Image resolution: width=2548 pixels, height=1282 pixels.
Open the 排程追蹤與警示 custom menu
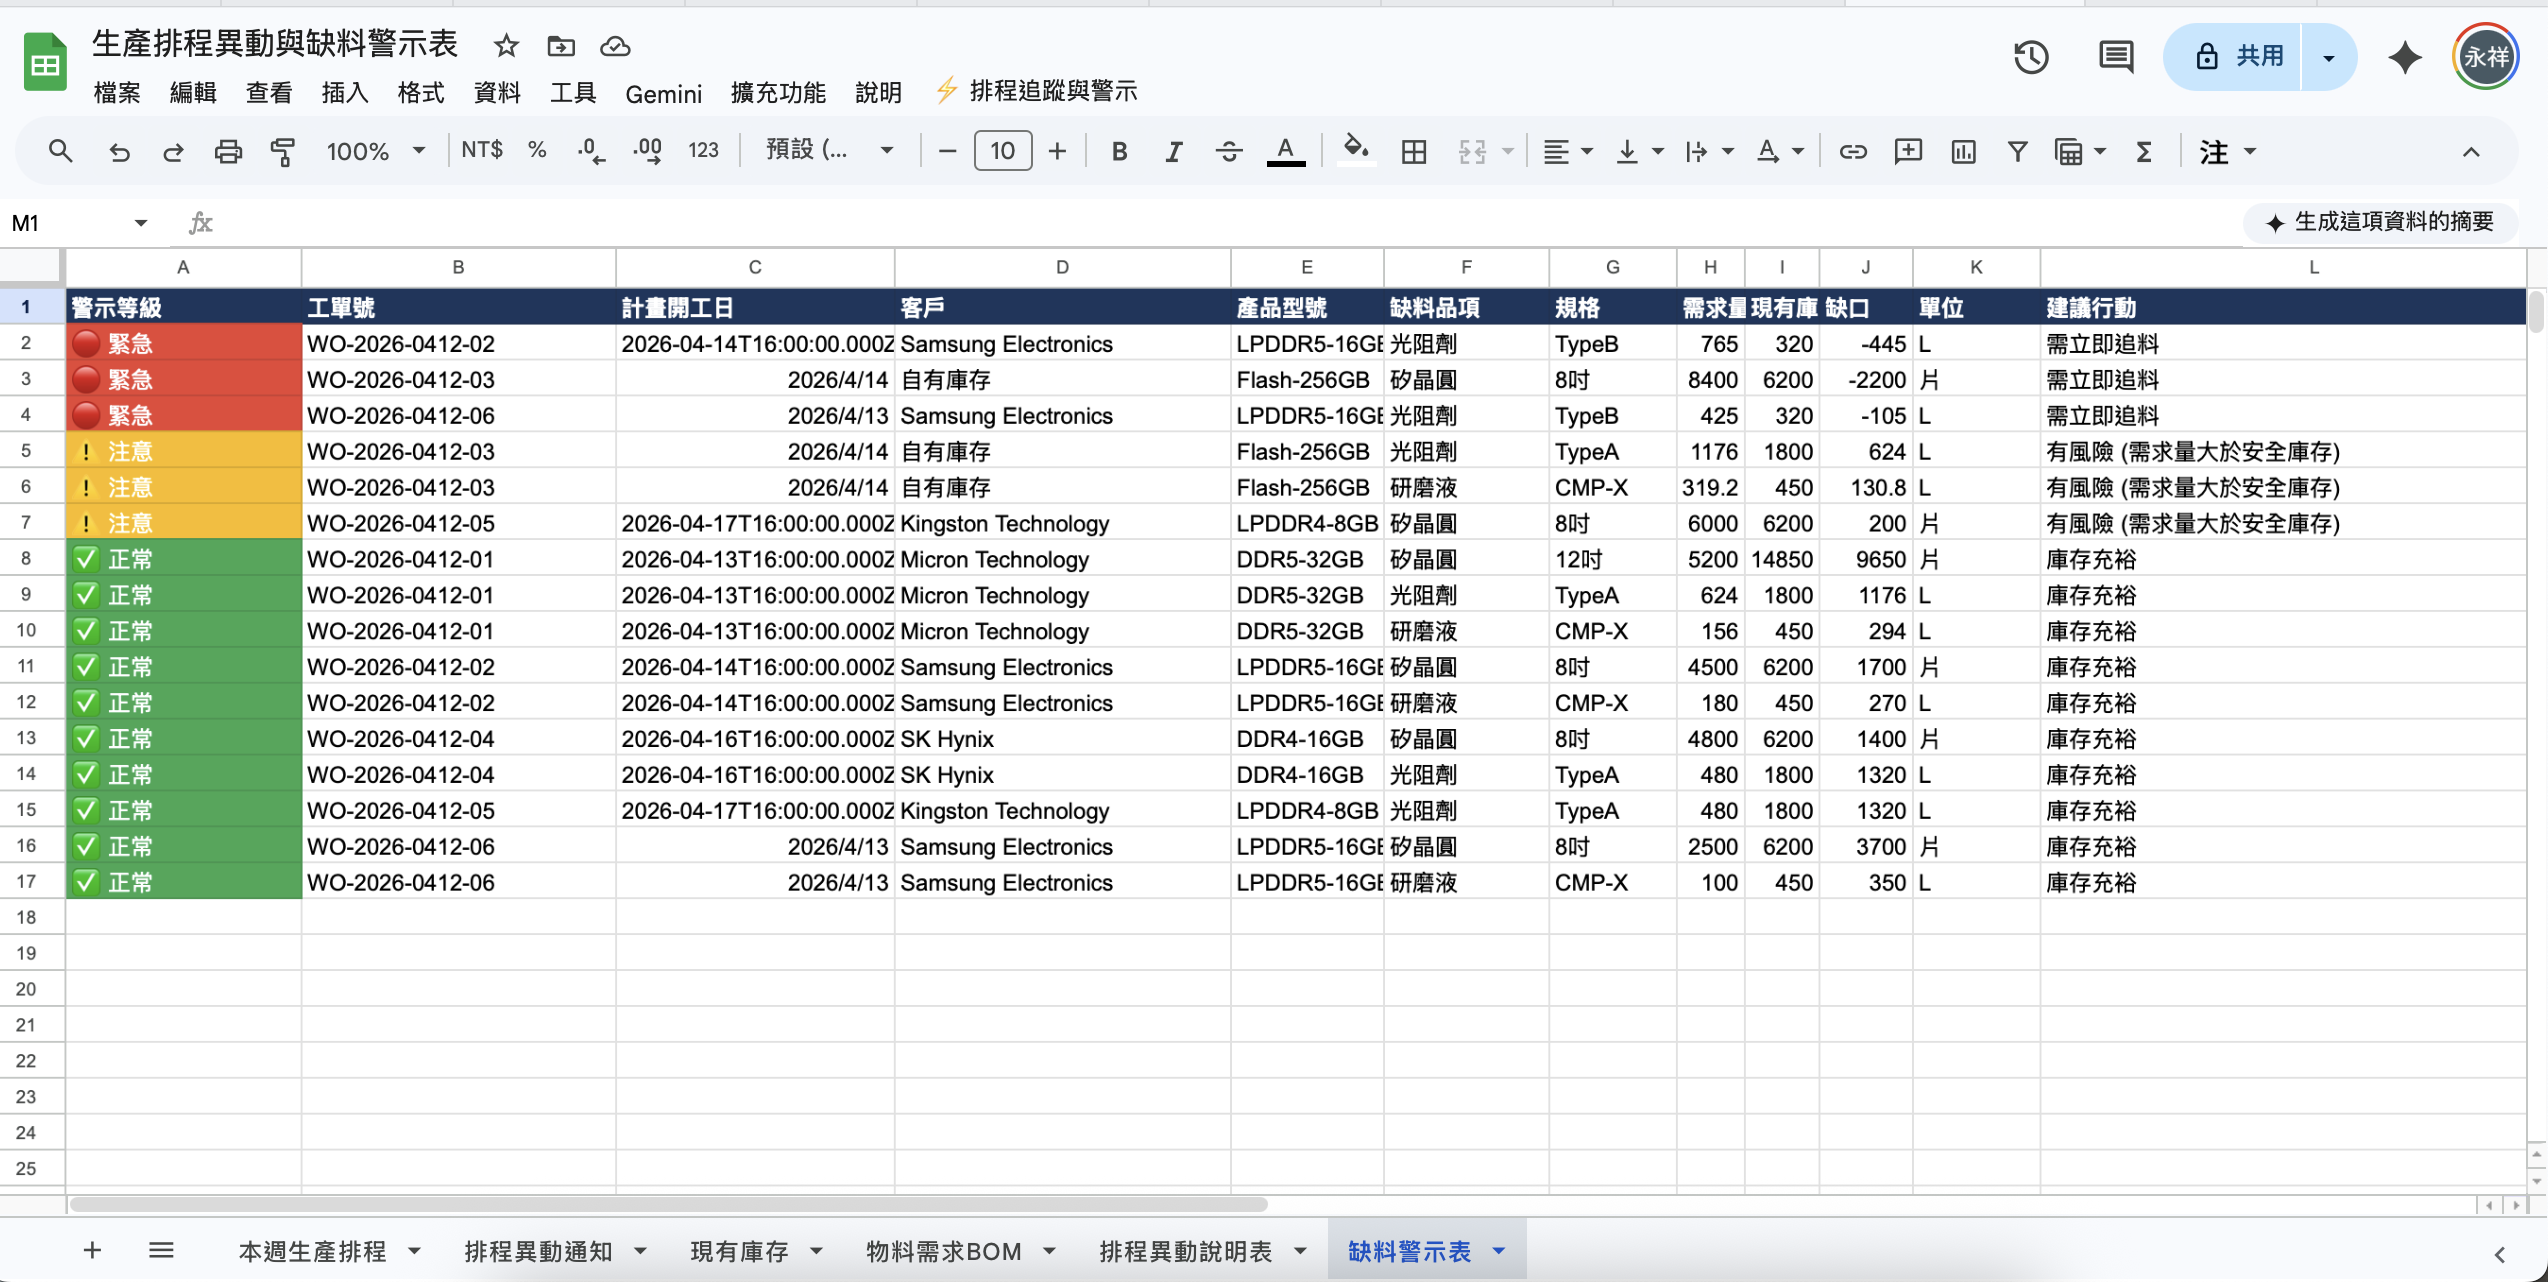(1037, 92)
